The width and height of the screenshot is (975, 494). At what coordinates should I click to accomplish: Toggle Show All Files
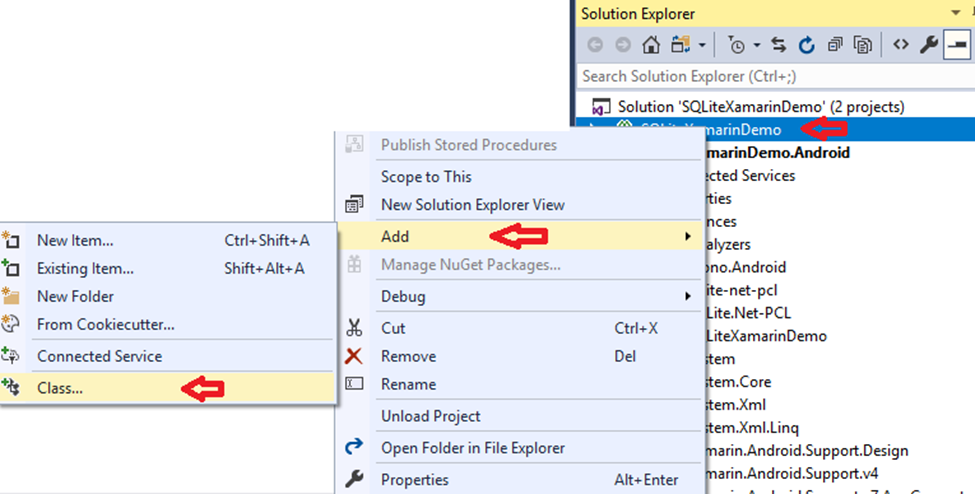(863, 45)
